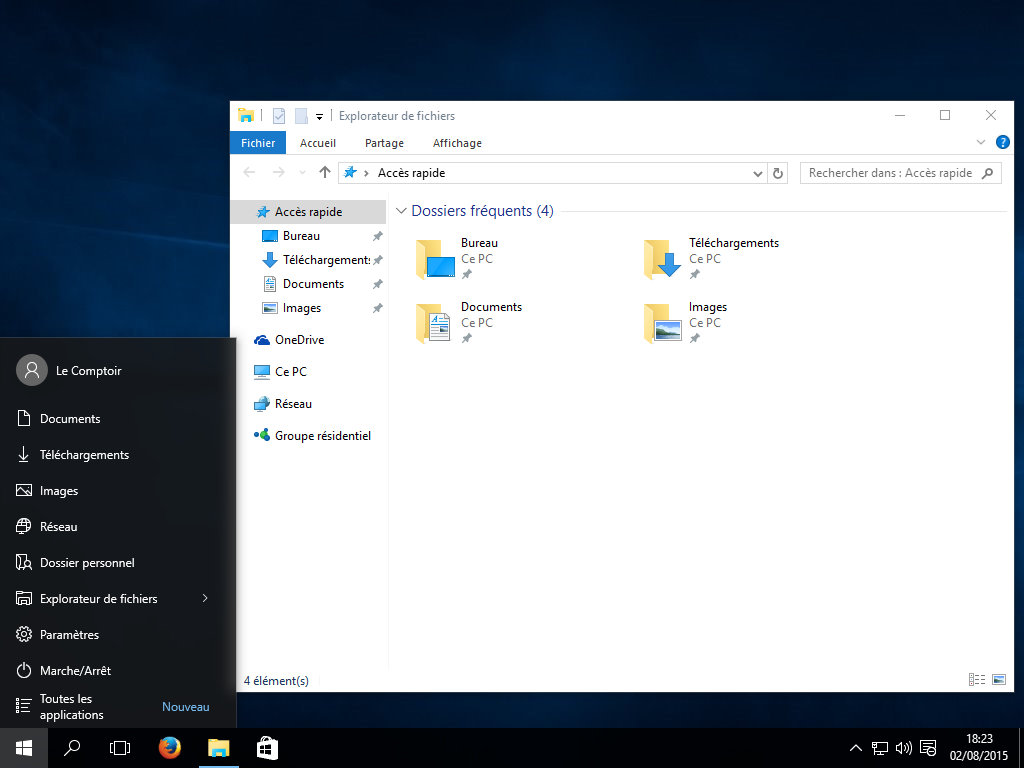Open Task View from the taskbar
Screen dimensions: 1024x768
coord(120,747)
